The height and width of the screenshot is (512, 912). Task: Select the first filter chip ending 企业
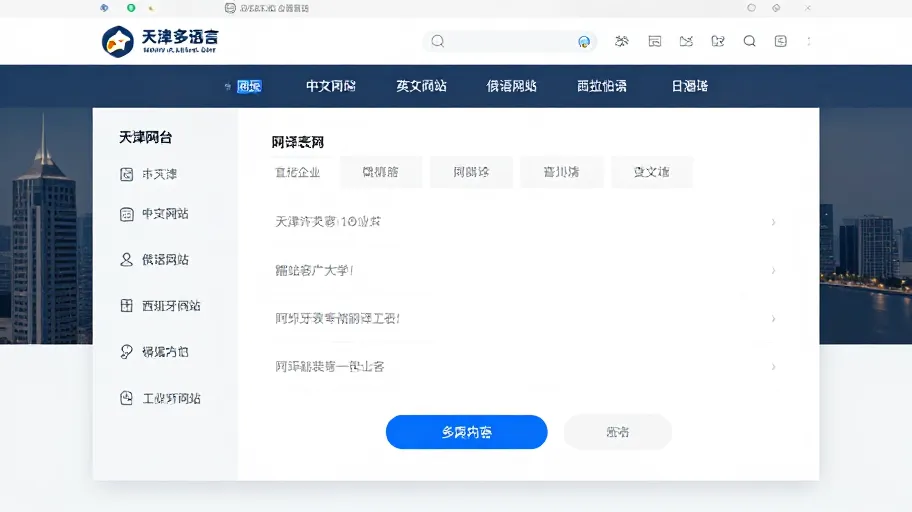pos(297,172)
